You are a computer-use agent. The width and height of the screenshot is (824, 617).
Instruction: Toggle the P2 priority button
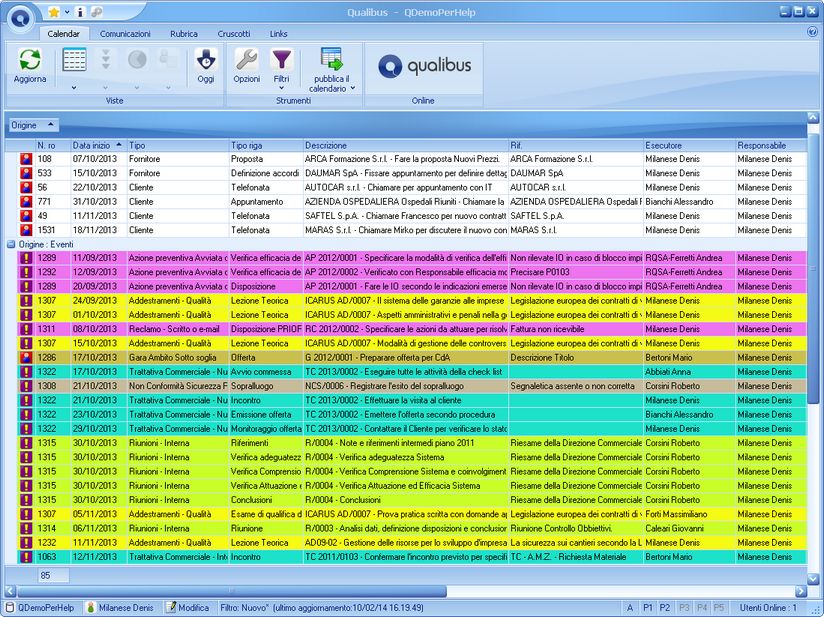[x=665, y=608]
